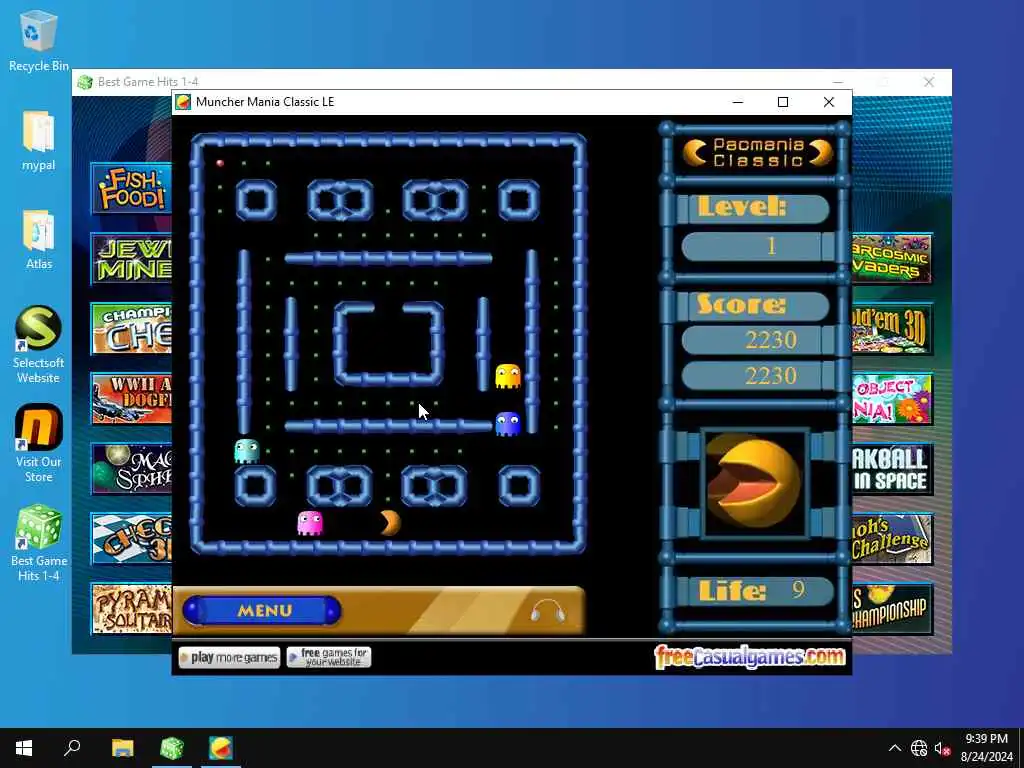Select the mypal folder on desktop

coord(39,140)
